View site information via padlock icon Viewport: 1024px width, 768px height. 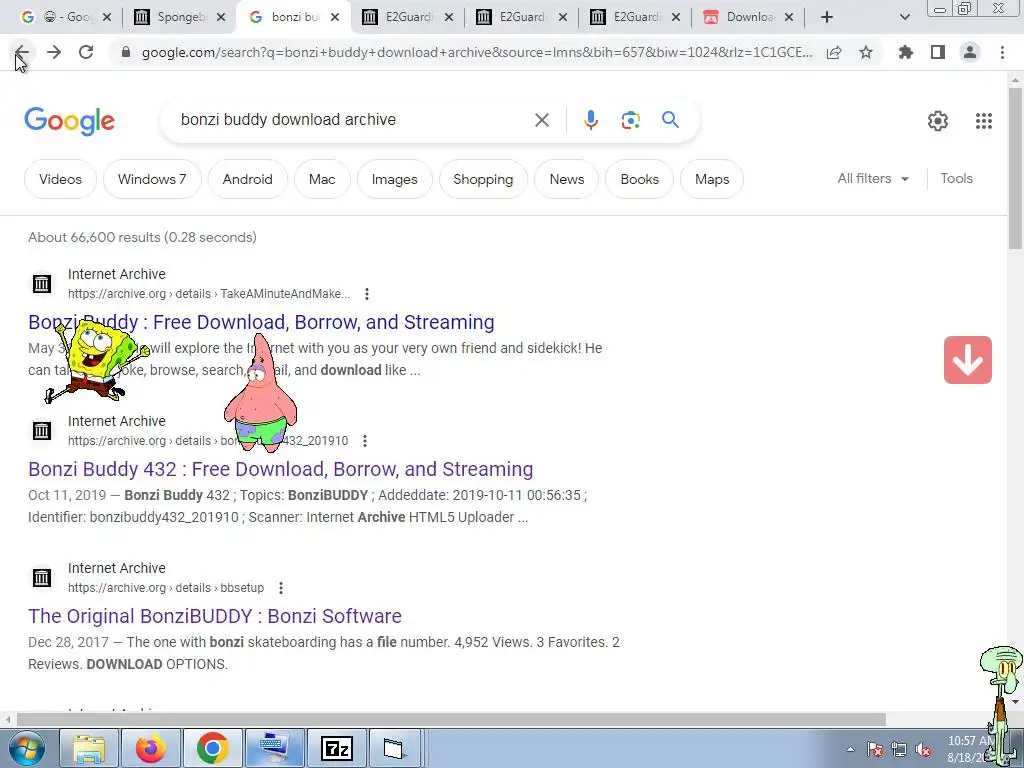[126, 52]
